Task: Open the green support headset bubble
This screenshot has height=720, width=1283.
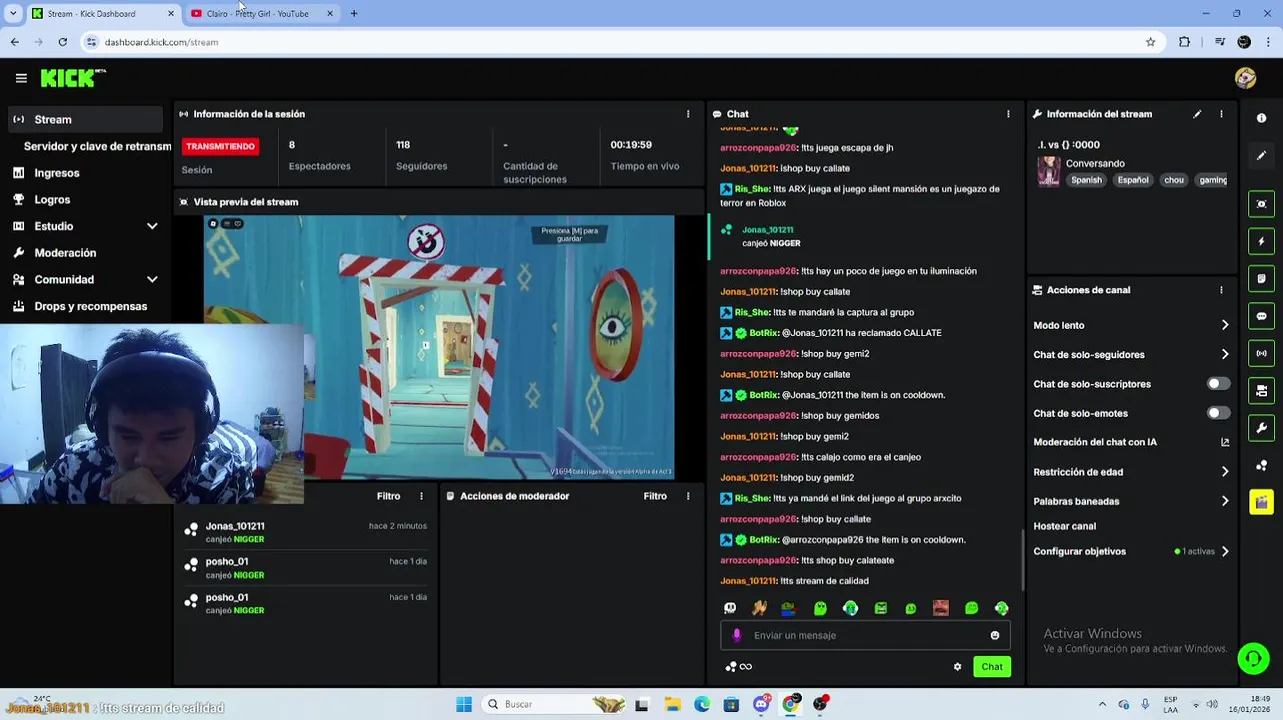Action: click(x=1253, y=658)
